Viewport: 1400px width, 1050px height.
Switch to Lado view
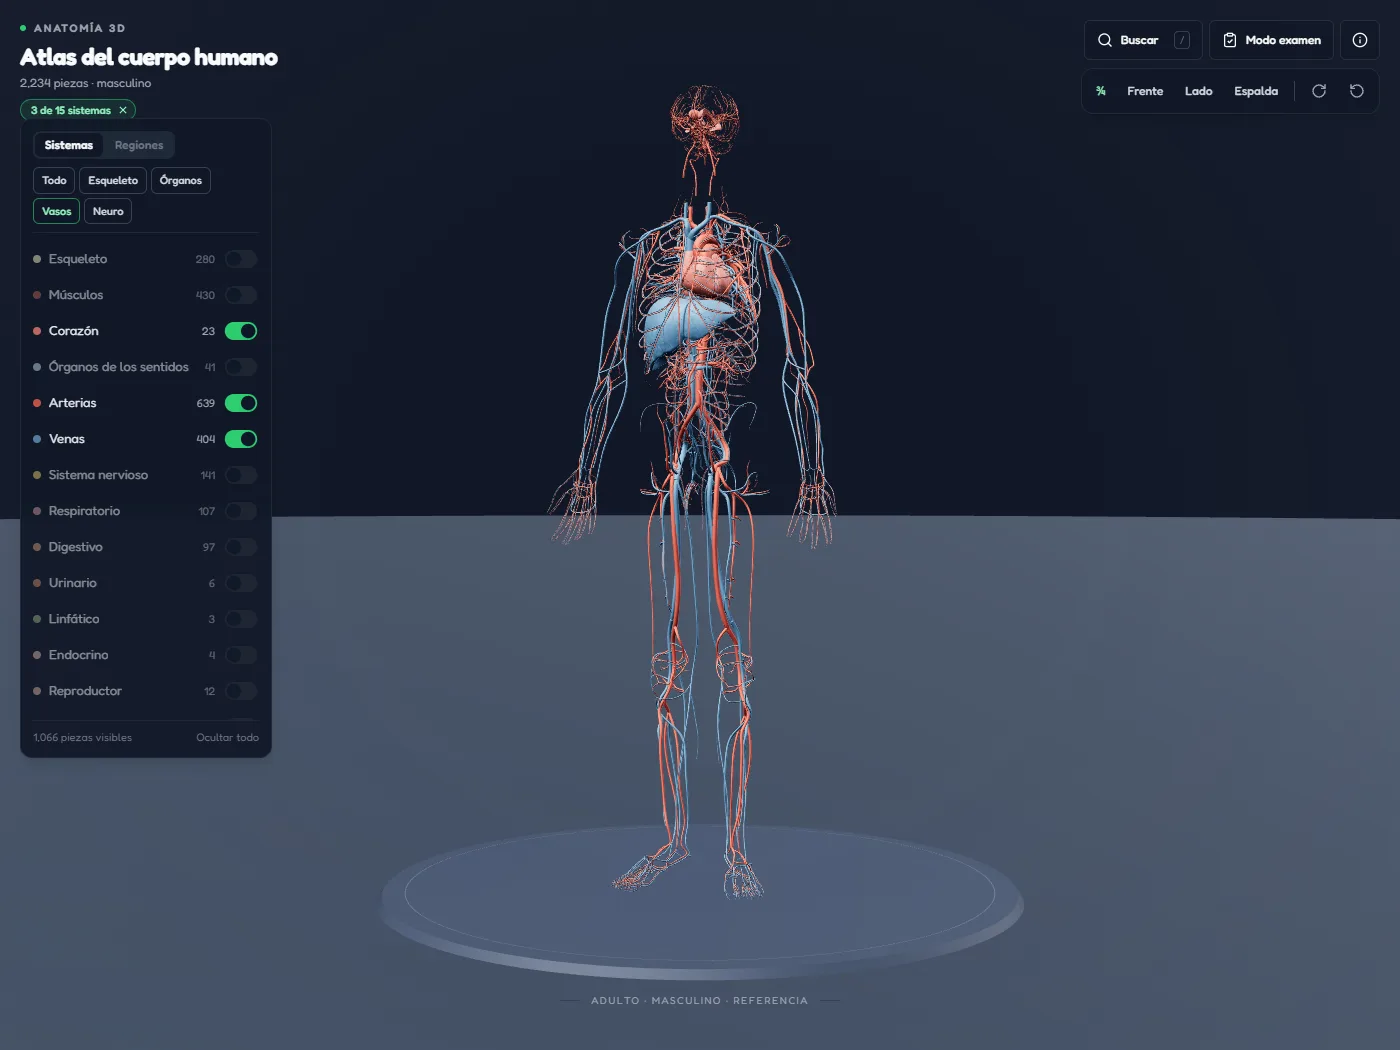[x=1198, y=91]
